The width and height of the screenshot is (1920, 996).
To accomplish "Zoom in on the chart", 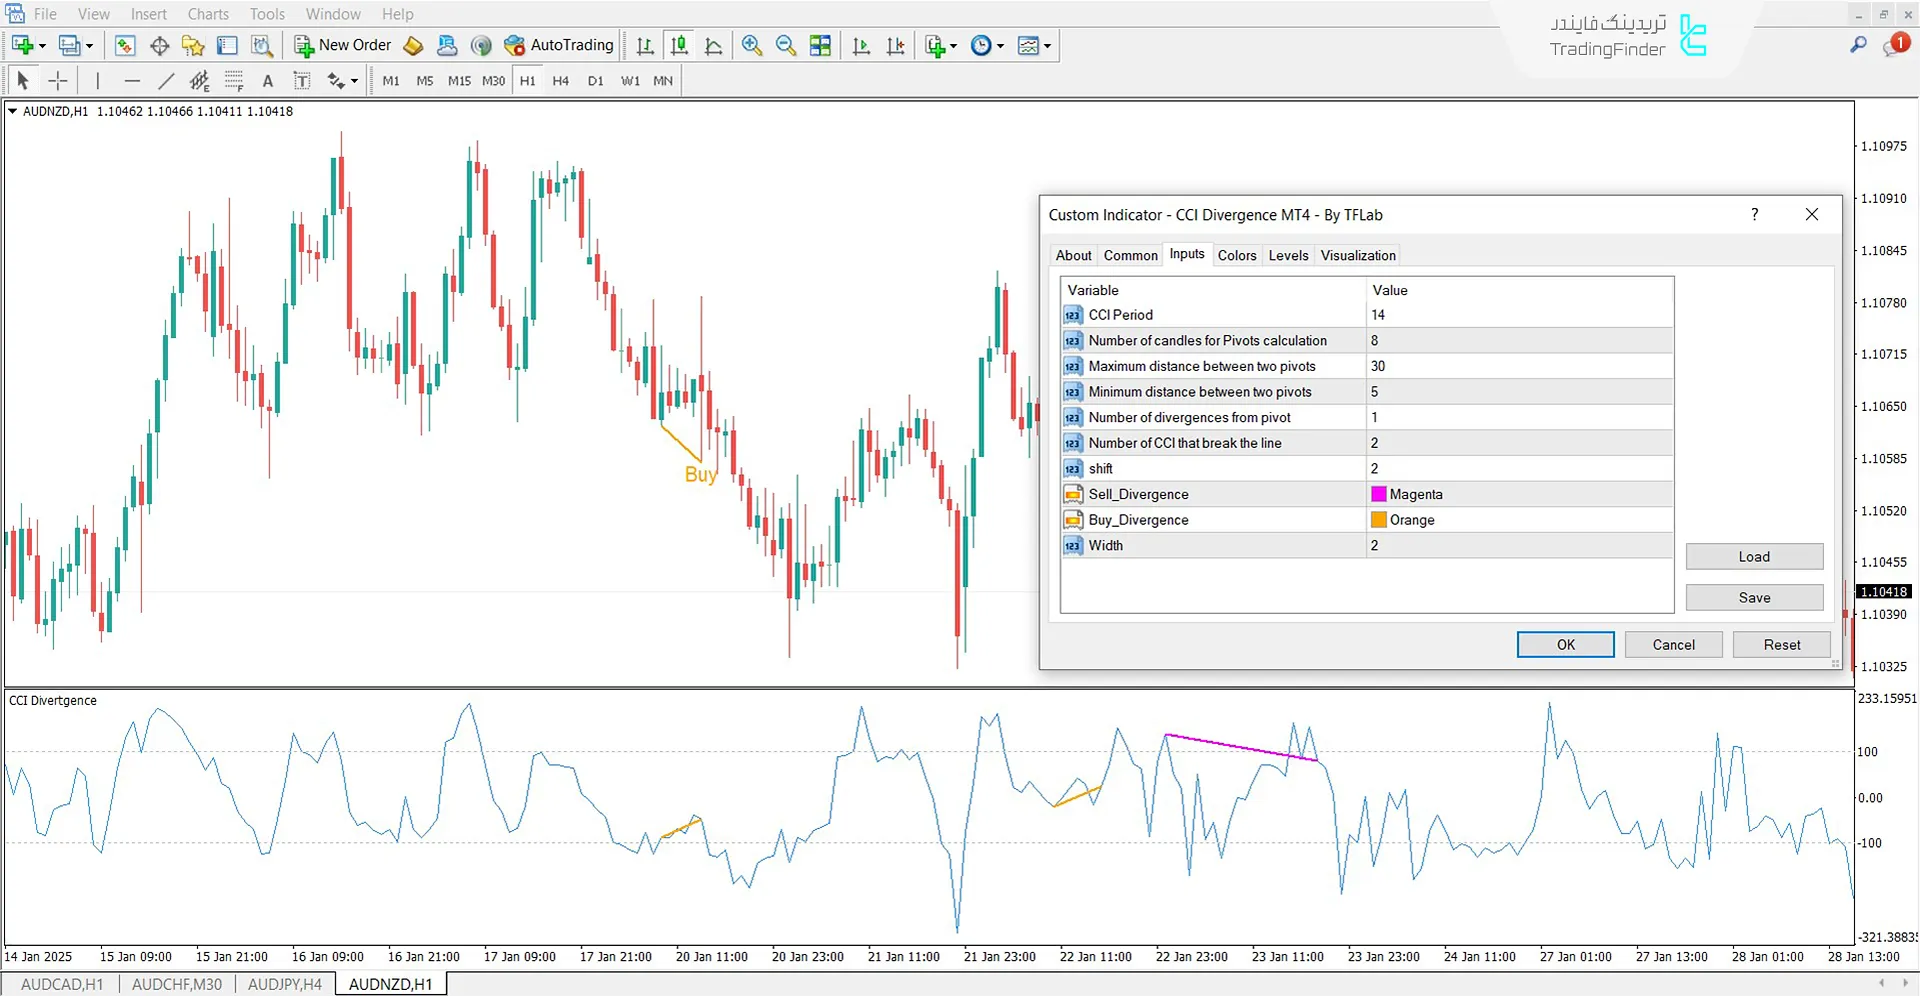I will 752,45.
